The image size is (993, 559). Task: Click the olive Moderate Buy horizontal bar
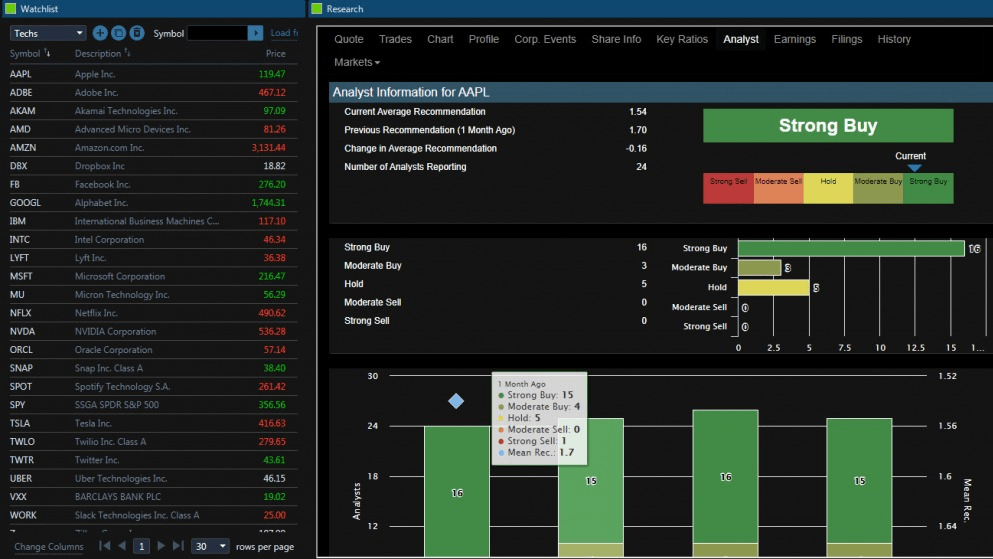[759, 268]
